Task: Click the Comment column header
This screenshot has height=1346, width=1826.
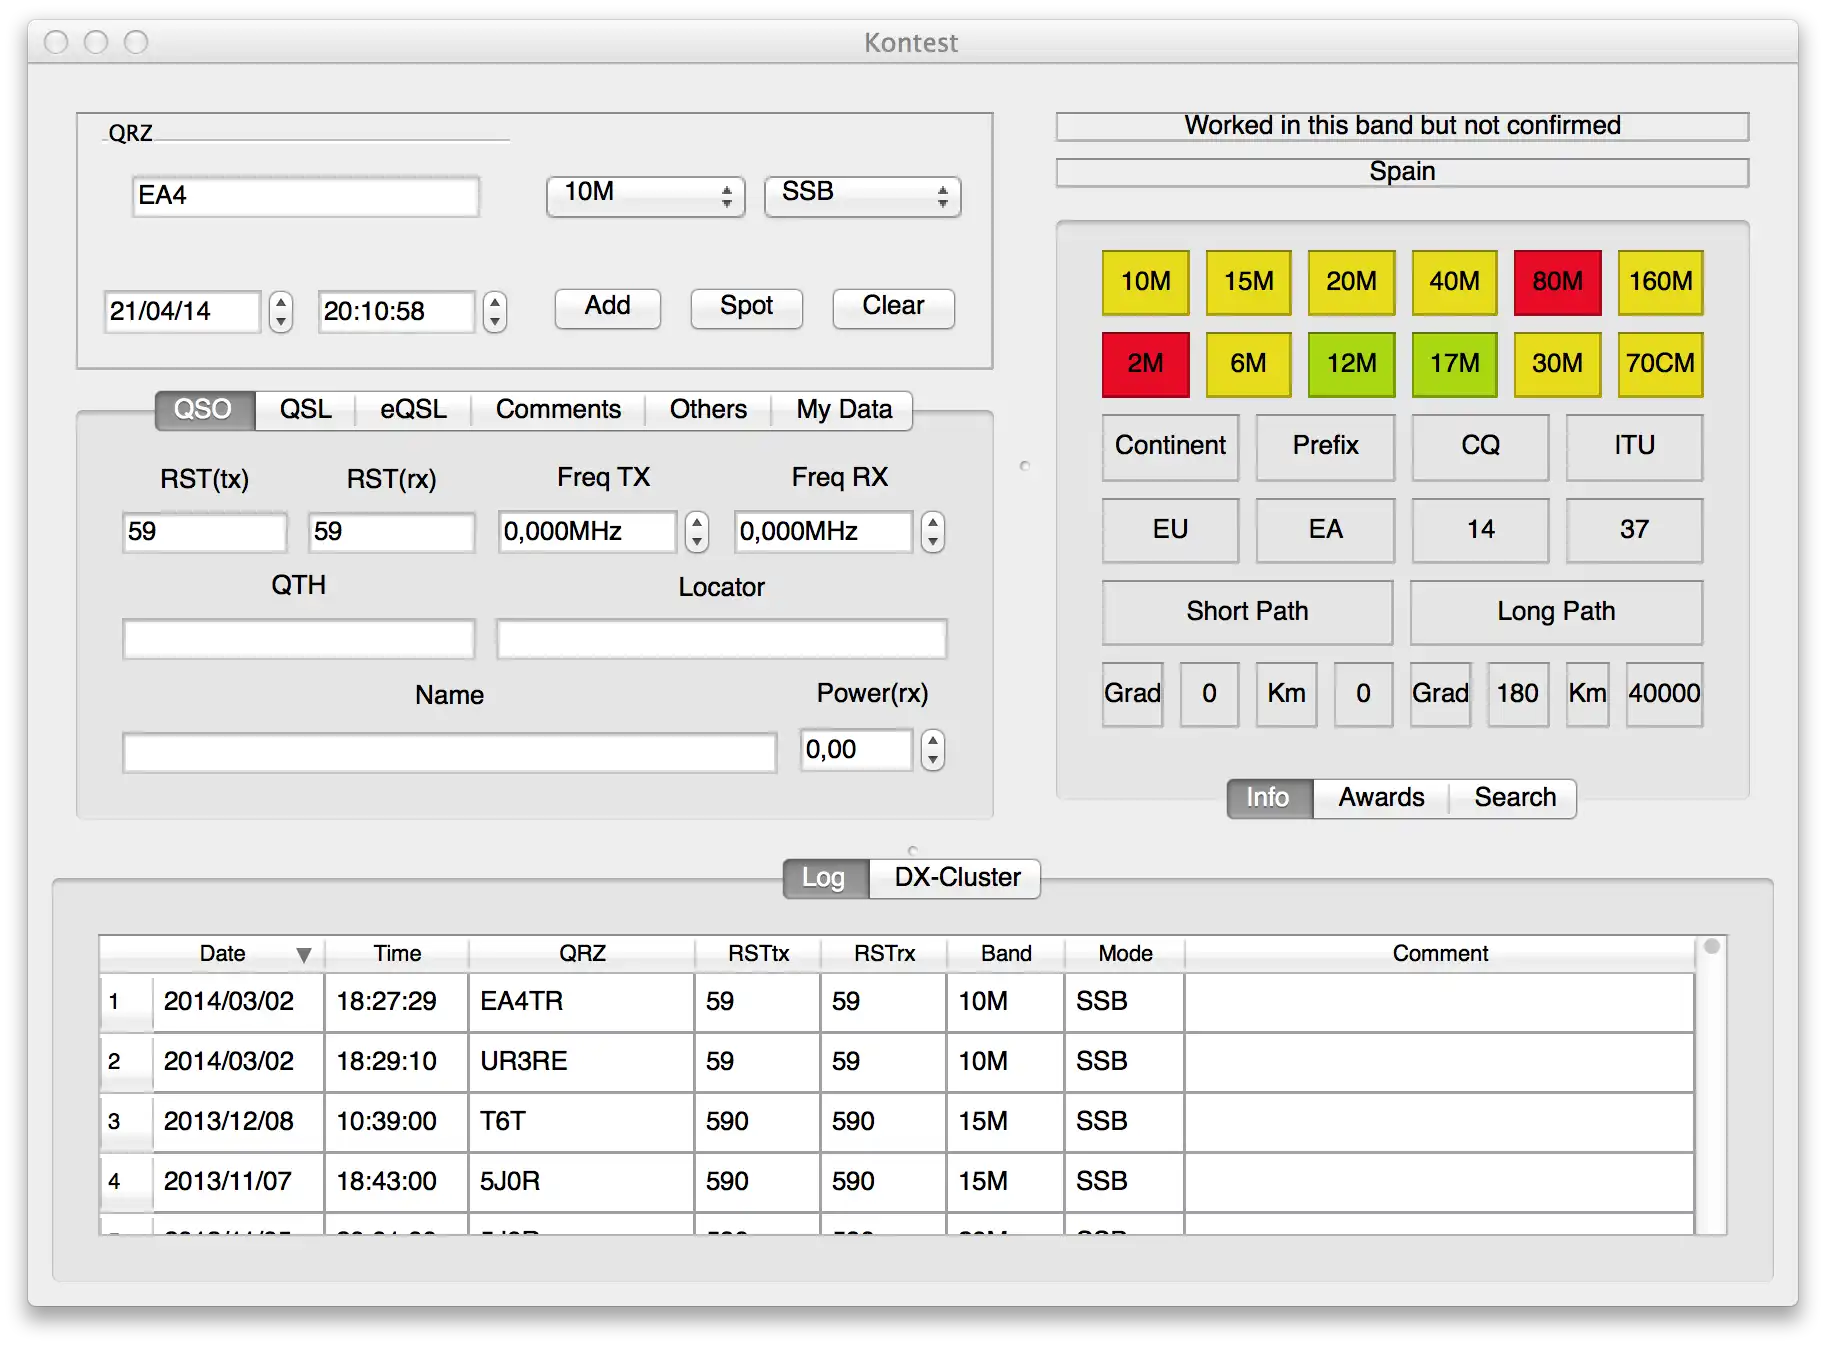Action: coord(1440,954)
